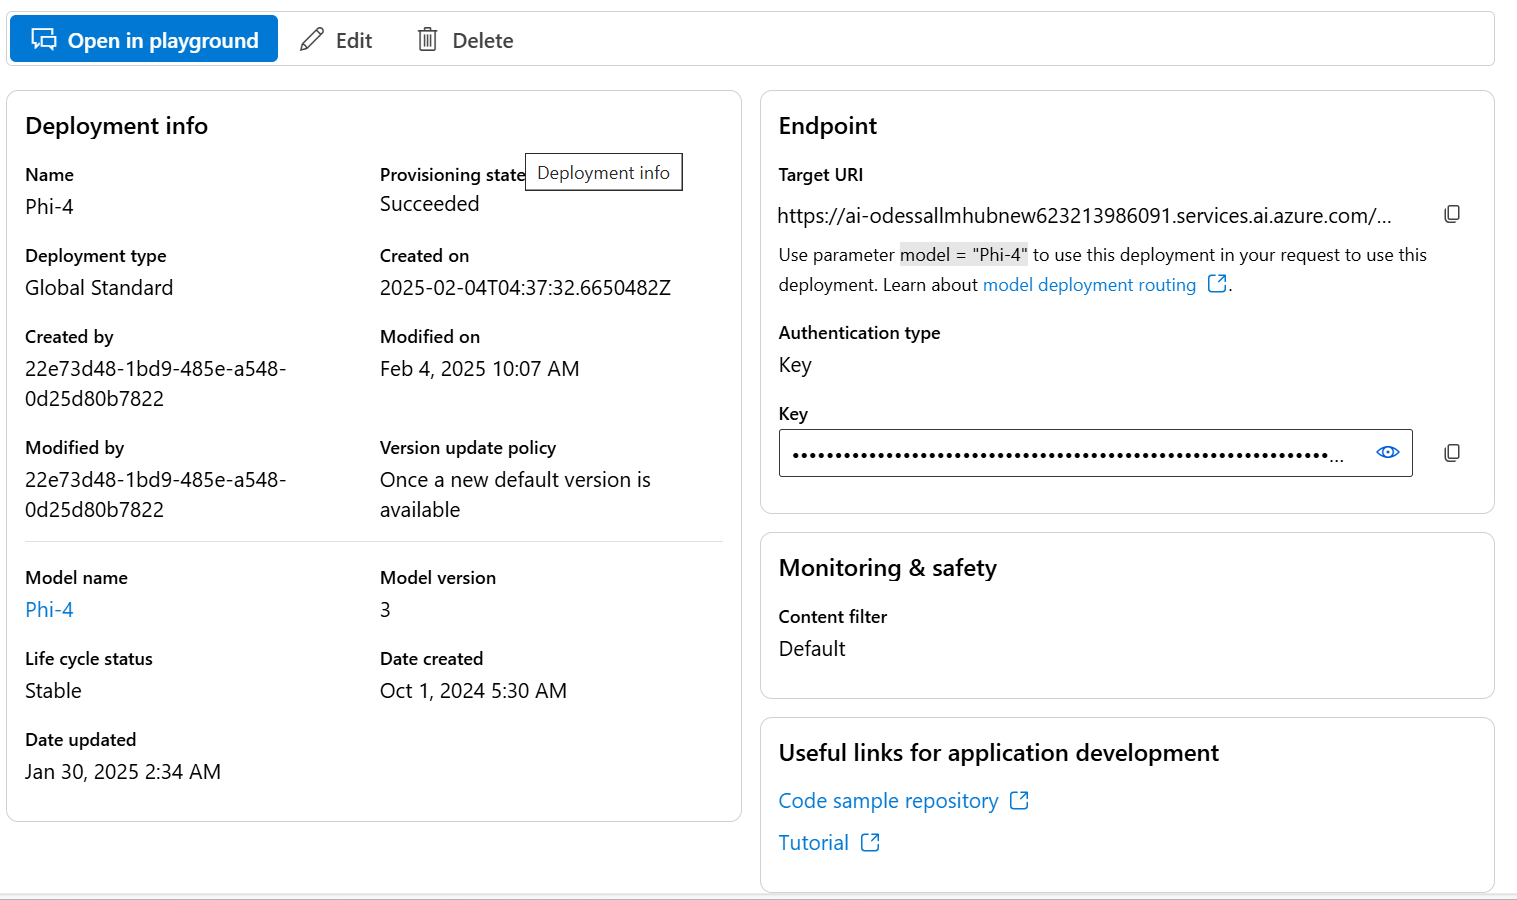Click 'Oct 1, 2024 5:30 AM' date created
1517x900 pixels.
pos(473,691)
